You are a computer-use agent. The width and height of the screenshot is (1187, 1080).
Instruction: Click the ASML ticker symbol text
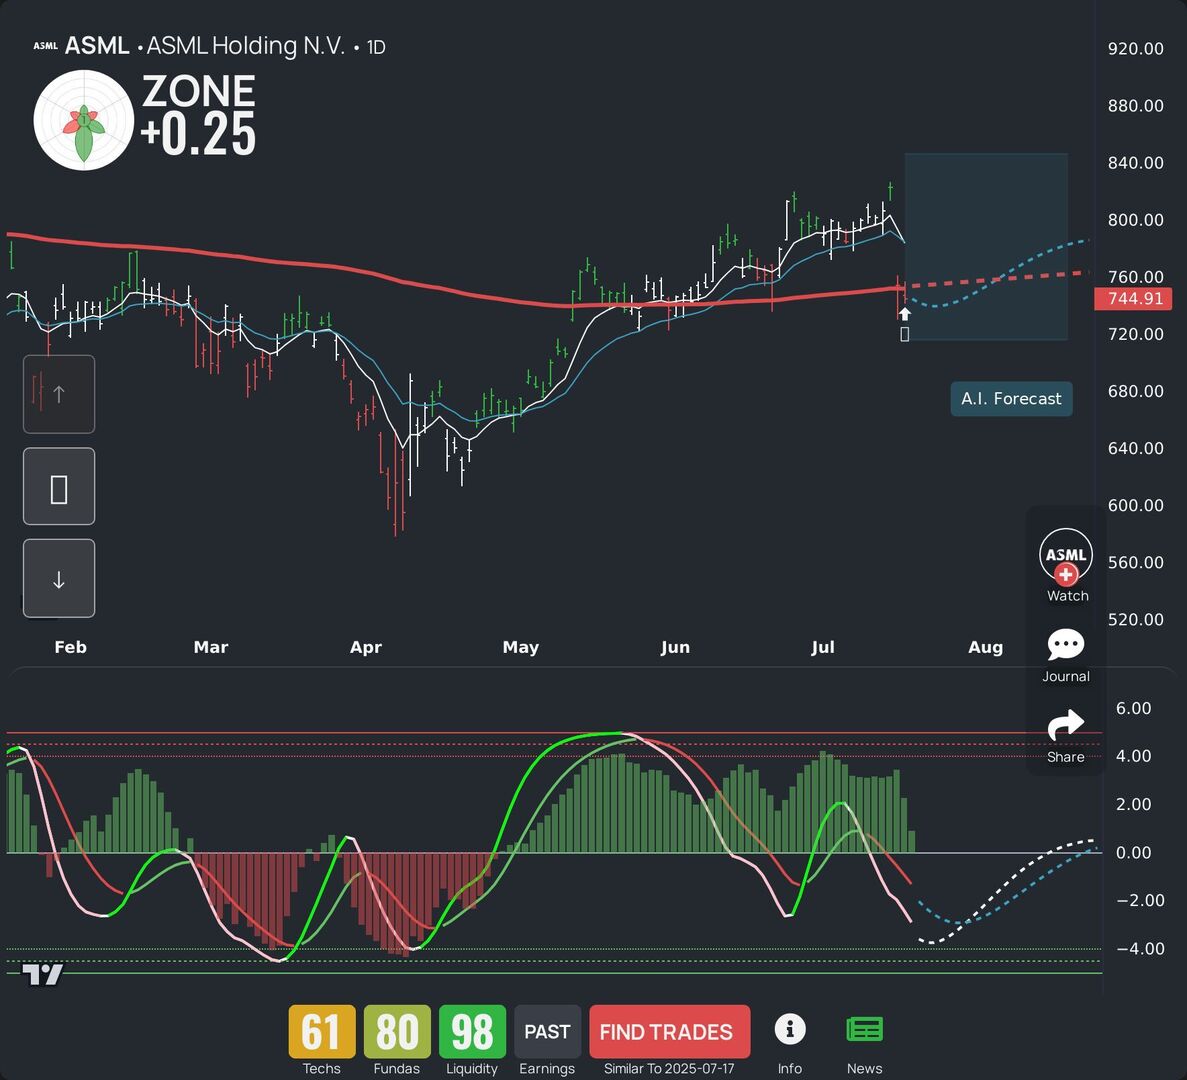[x=97, y=46]
